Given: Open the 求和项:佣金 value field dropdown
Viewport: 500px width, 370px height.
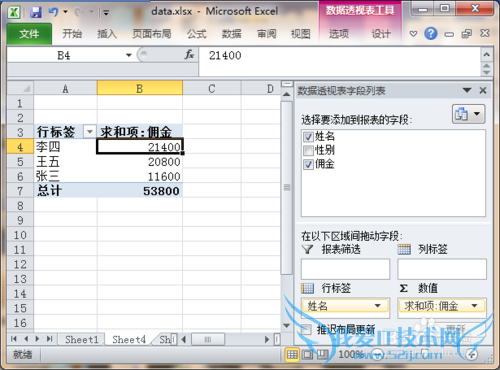Looking at the screenshot, I should 474,306.
